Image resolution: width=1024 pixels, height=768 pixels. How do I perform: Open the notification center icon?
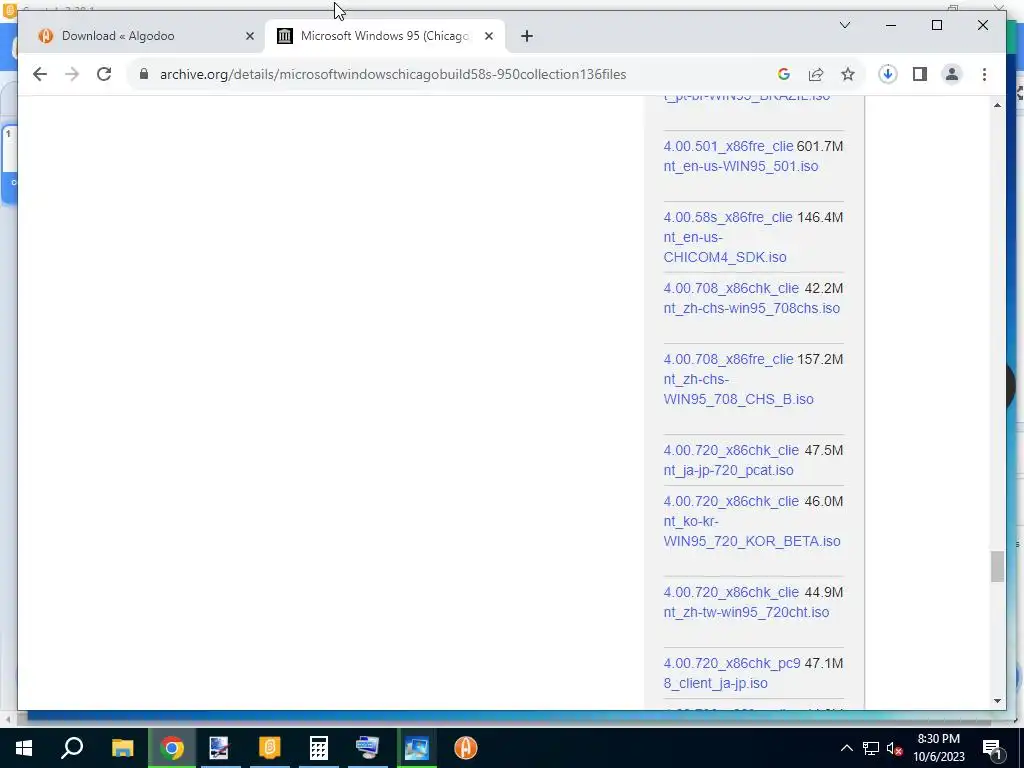(x=992, y=748)
